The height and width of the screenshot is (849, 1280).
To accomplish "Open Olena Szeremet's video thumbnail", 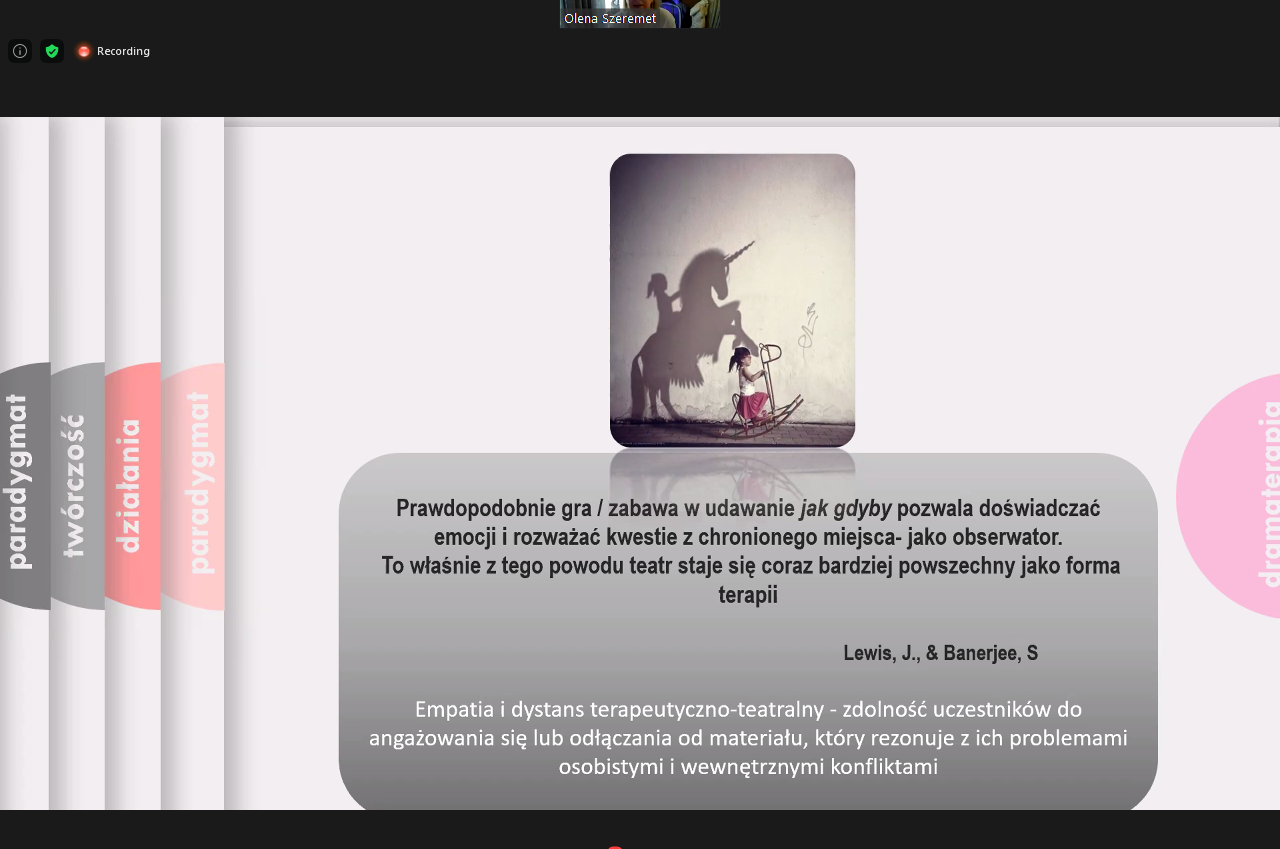I will point(640,13).
